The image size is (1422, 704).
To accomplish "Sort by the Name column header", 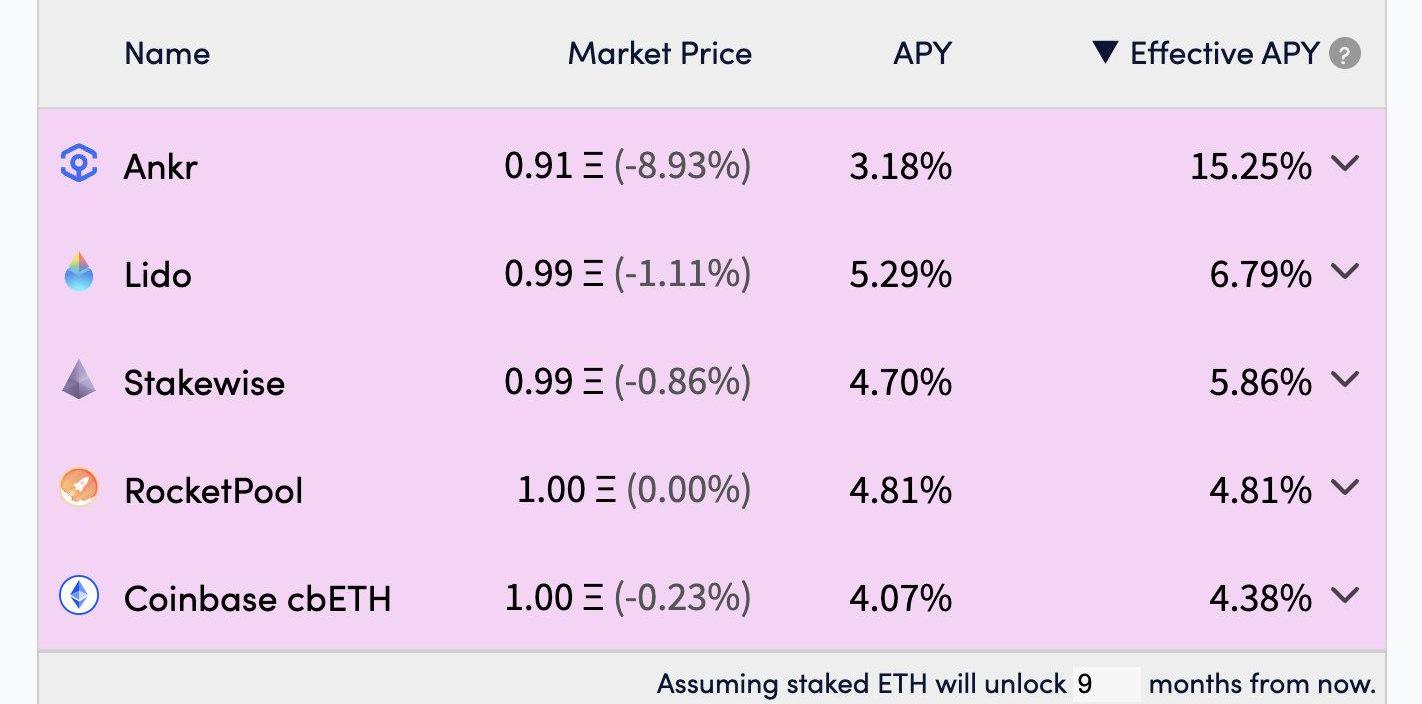I will [167, 53].
